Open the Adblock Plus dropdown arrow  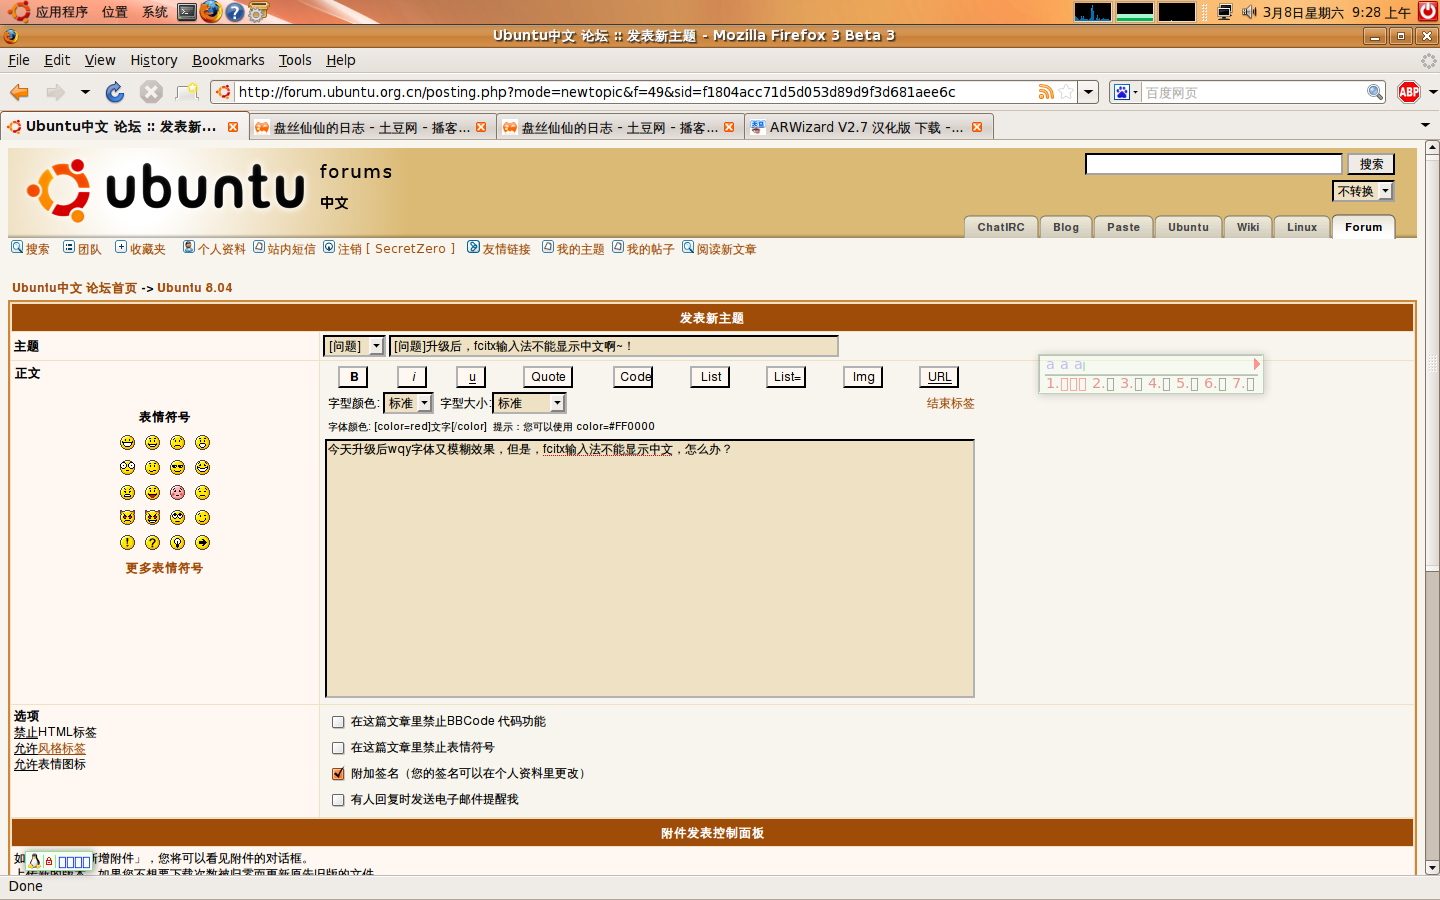1433,92
